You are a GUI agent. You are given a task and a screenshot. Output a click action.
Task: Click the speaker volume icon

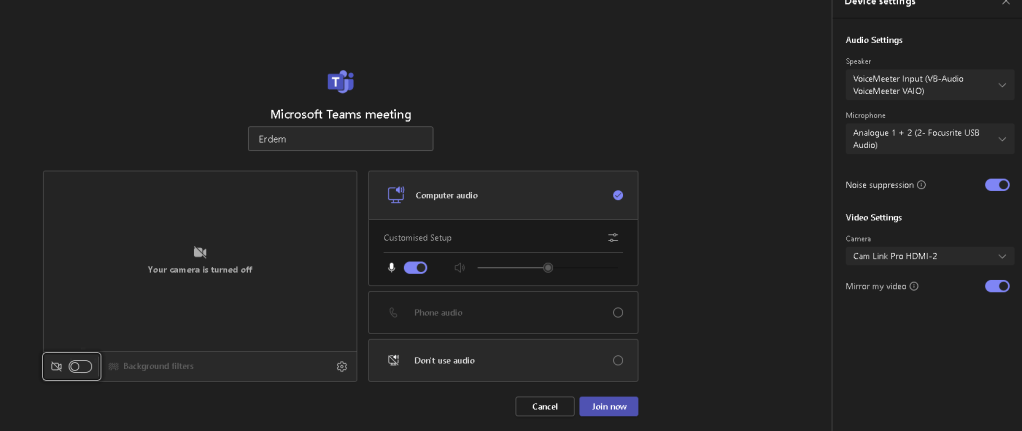point(460,268)
